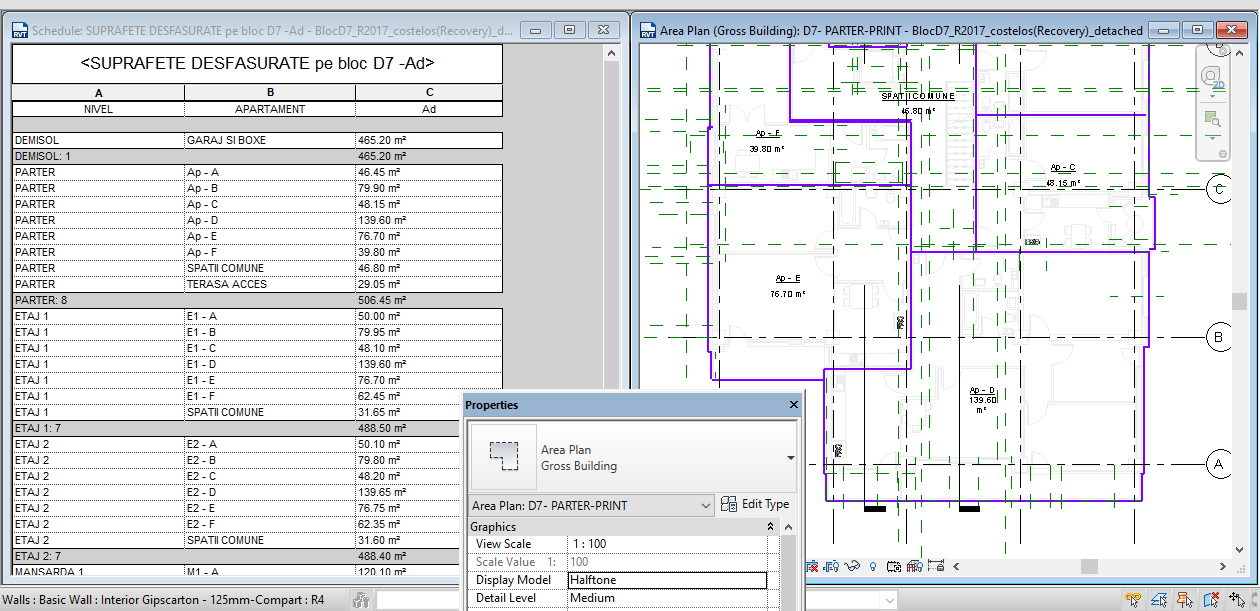Select column header A in schedule
This screenshot has height=611, width=1260.
98,93
